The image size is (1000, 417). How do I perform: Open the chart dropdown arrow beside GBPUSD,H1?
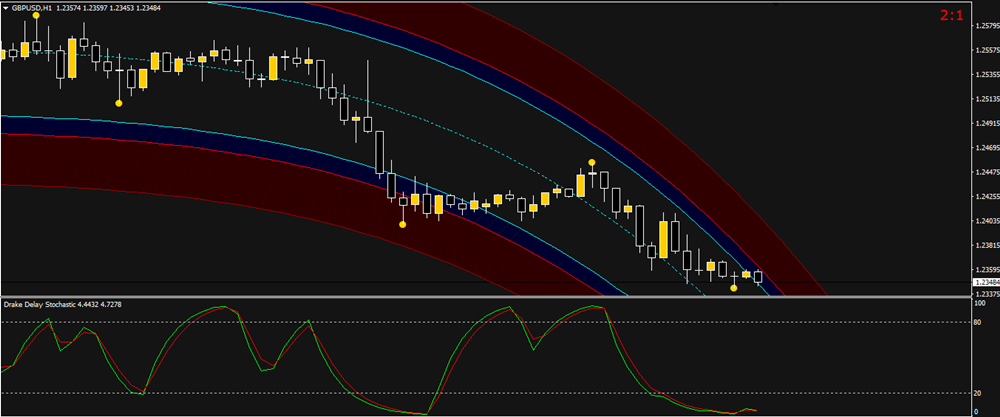click(6, 7)
